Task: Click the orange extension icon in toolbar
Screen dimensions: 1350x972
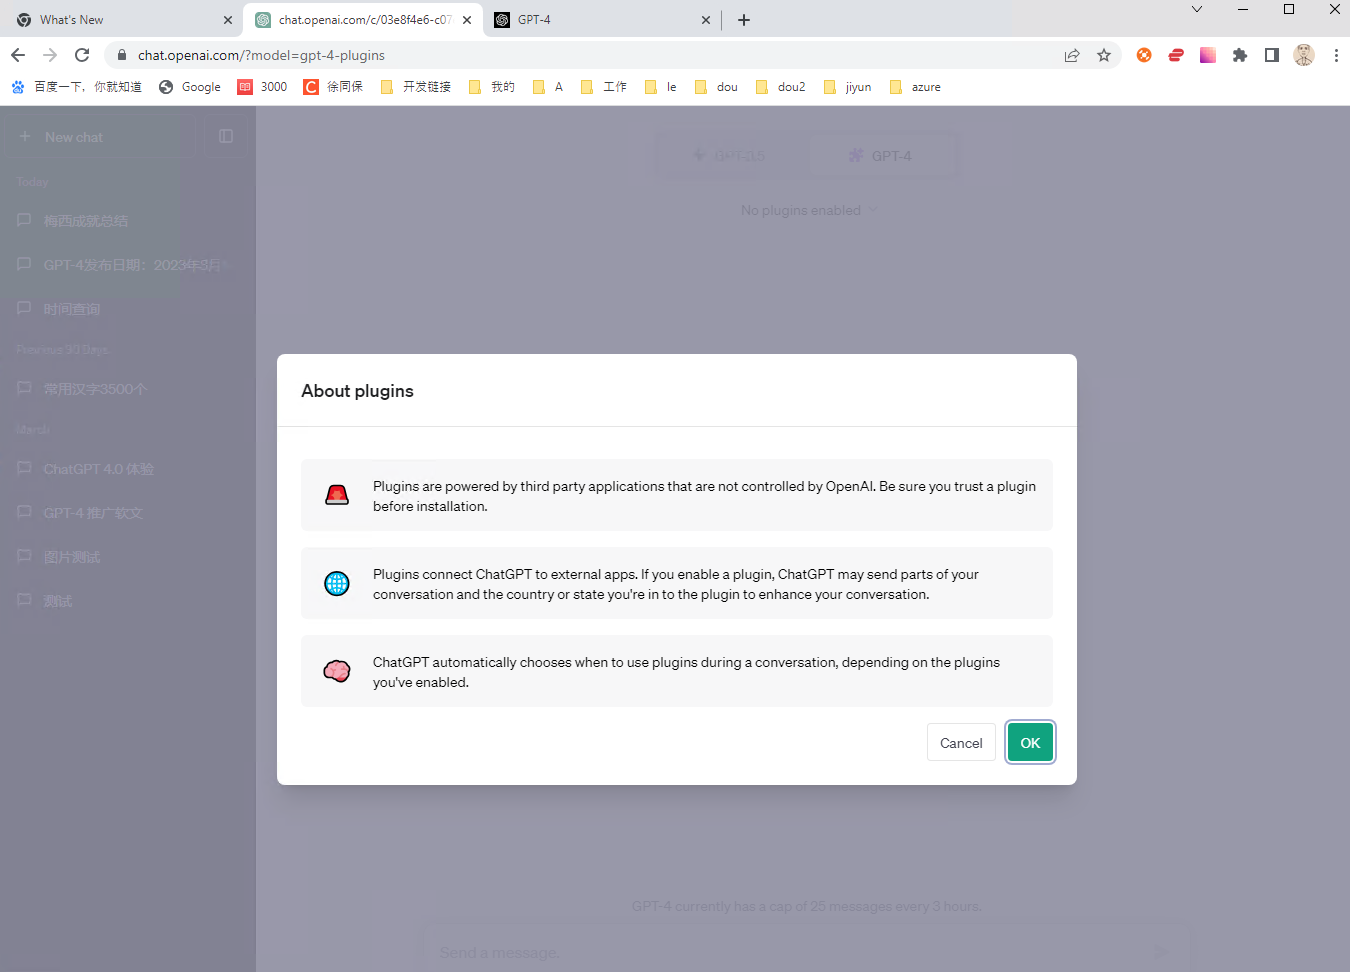Action: tap(1144, 55)
